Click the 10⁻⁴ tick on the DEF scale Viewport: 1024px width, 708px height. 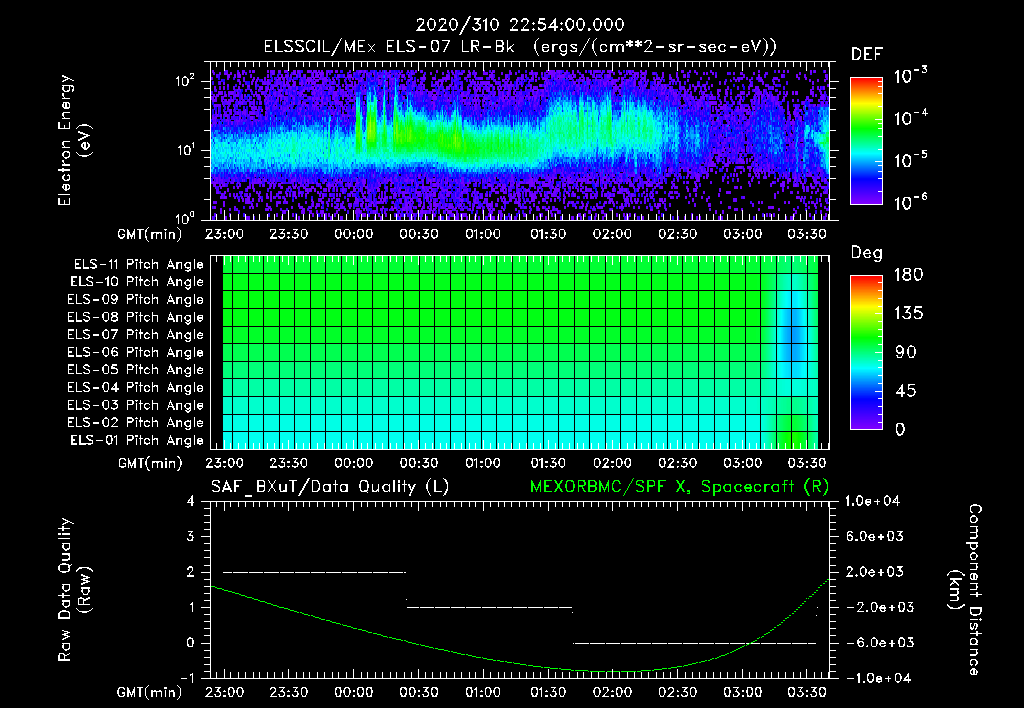910,117
